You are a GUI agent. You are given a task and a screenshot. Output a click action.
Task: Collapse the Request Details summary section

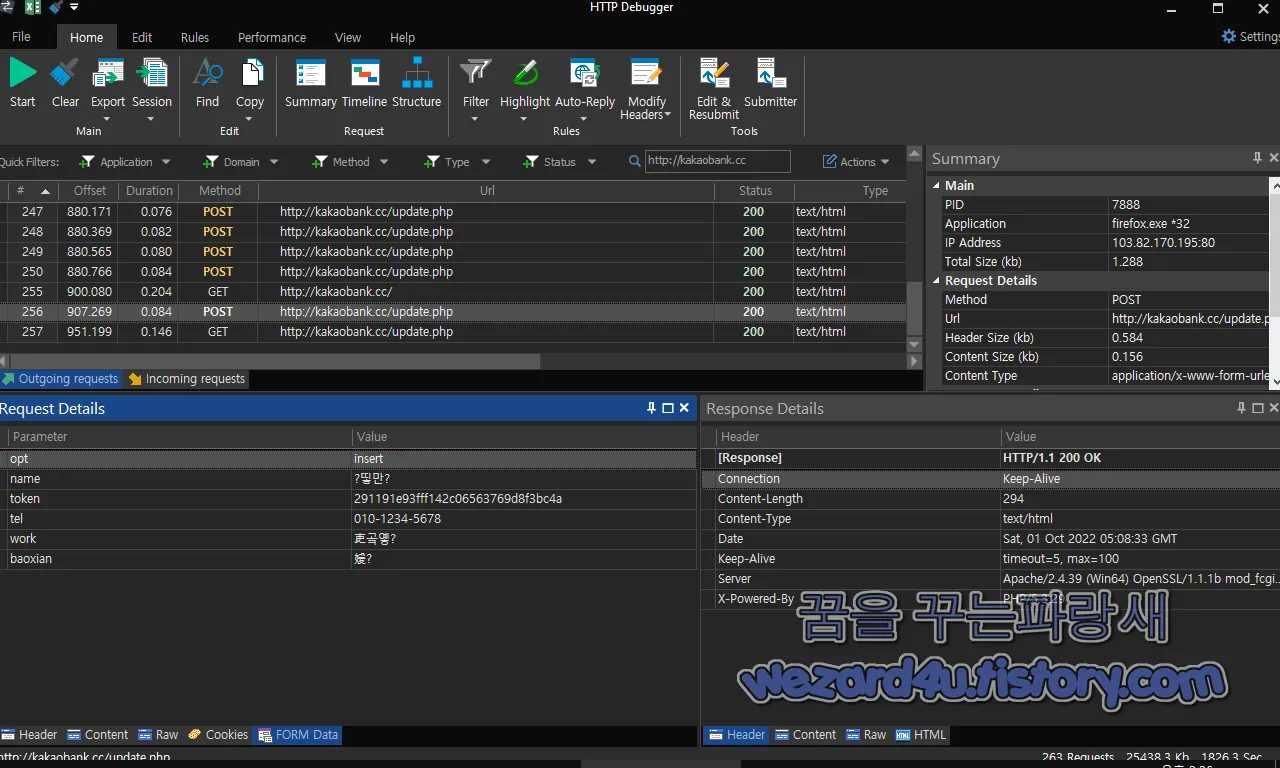click(937, 280)
